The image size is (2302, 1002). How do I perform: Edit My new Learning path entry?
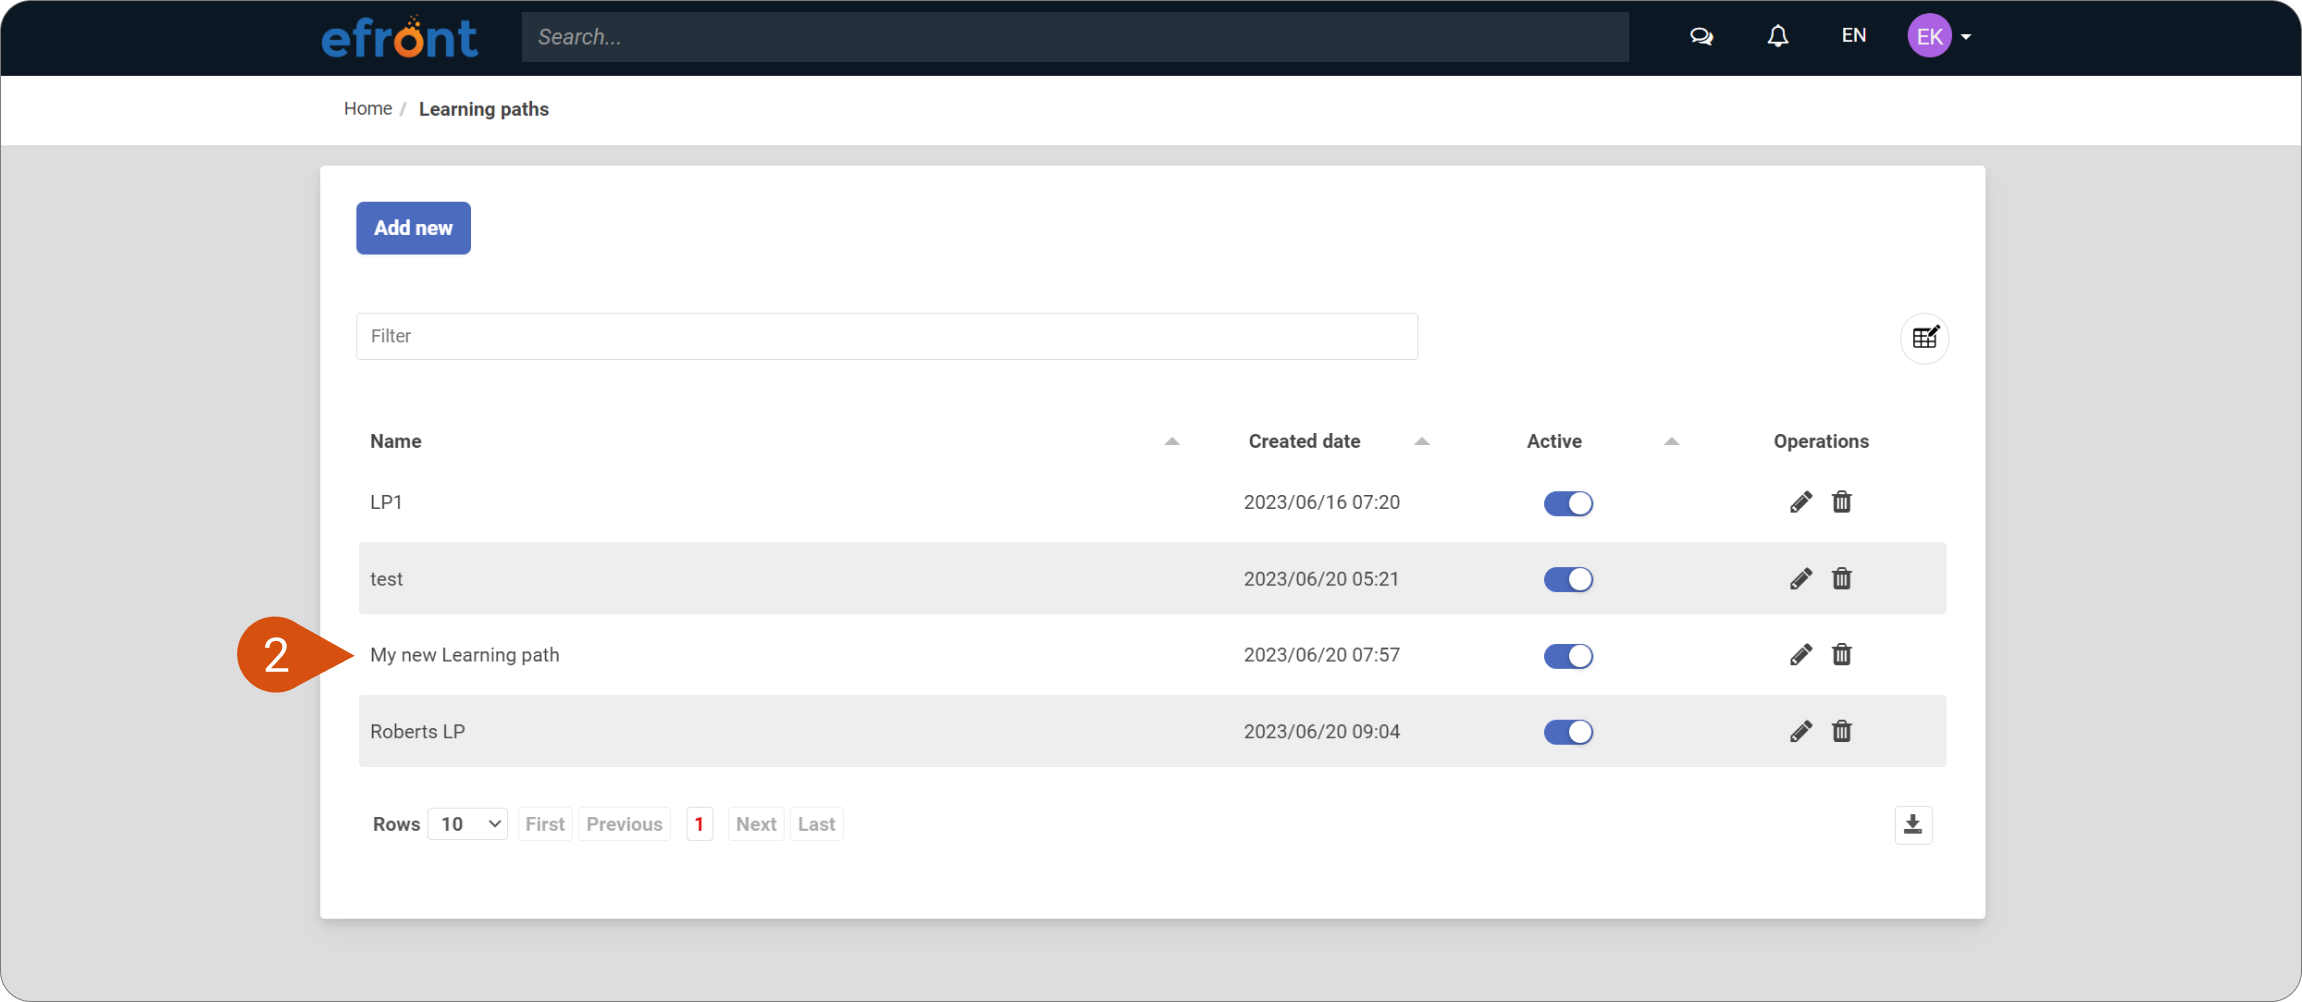[1800, 655]
